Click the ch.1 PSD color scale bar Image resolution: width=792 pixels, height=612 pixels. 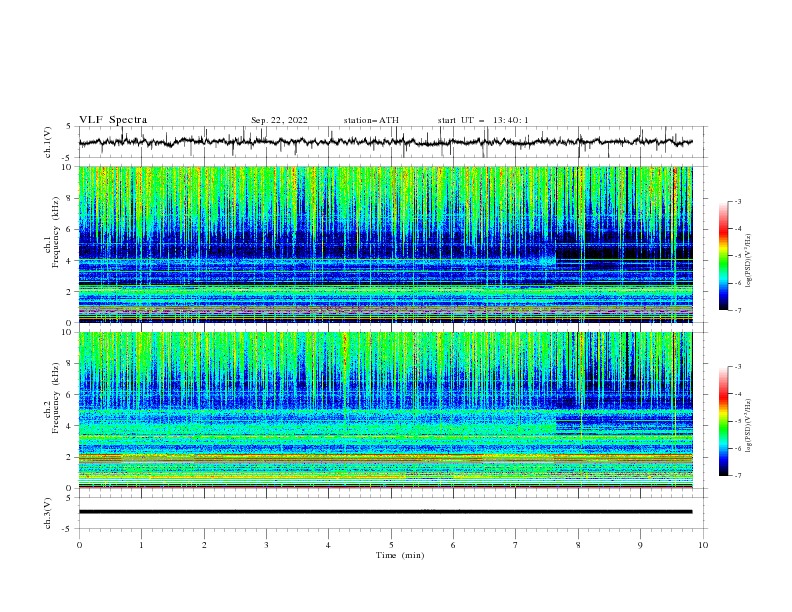pos(724,256)
